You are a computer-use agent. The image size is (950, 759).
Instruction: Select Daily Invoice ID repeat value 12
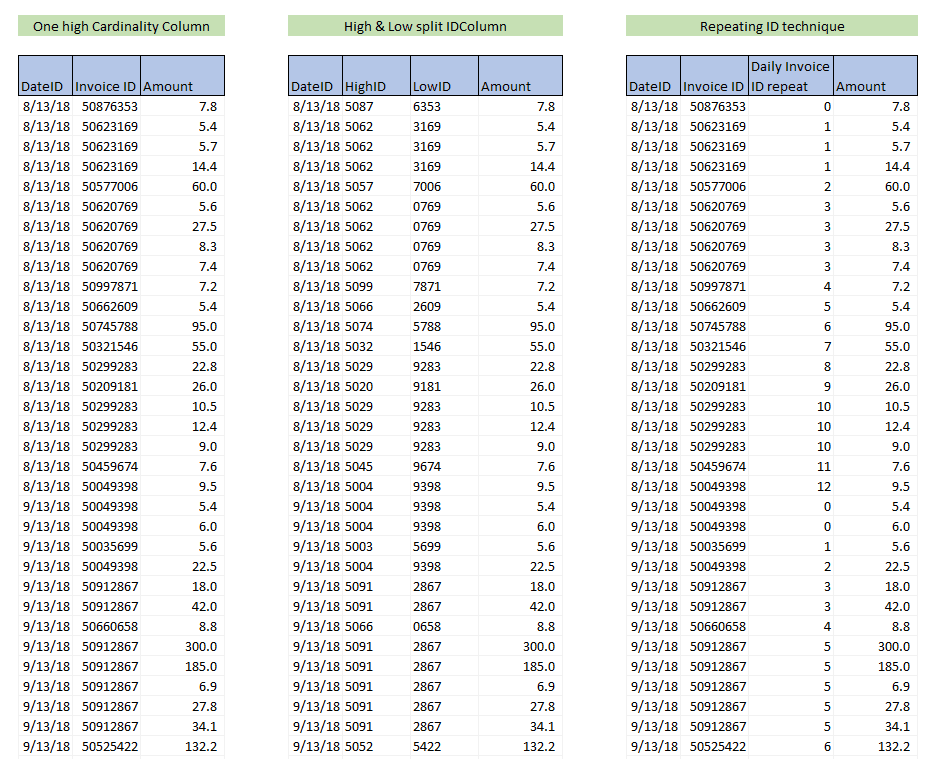click(x=791, y=486)
